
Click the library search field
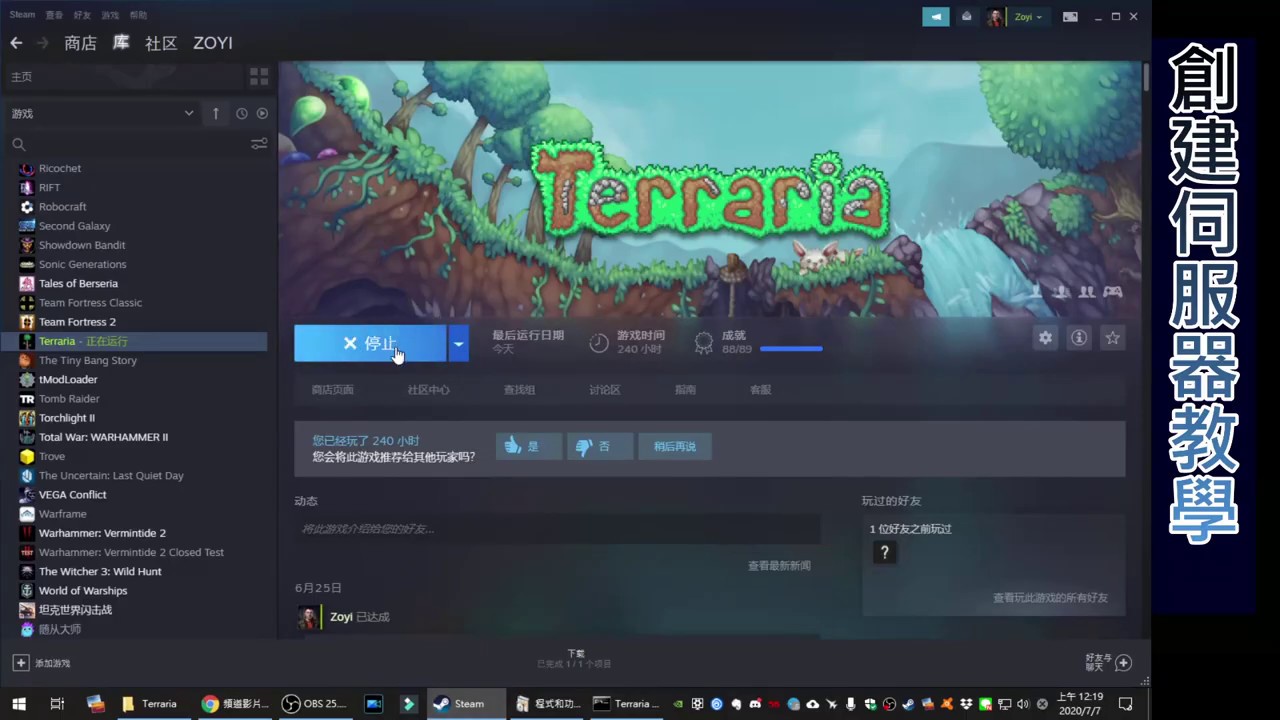[128, 144]
